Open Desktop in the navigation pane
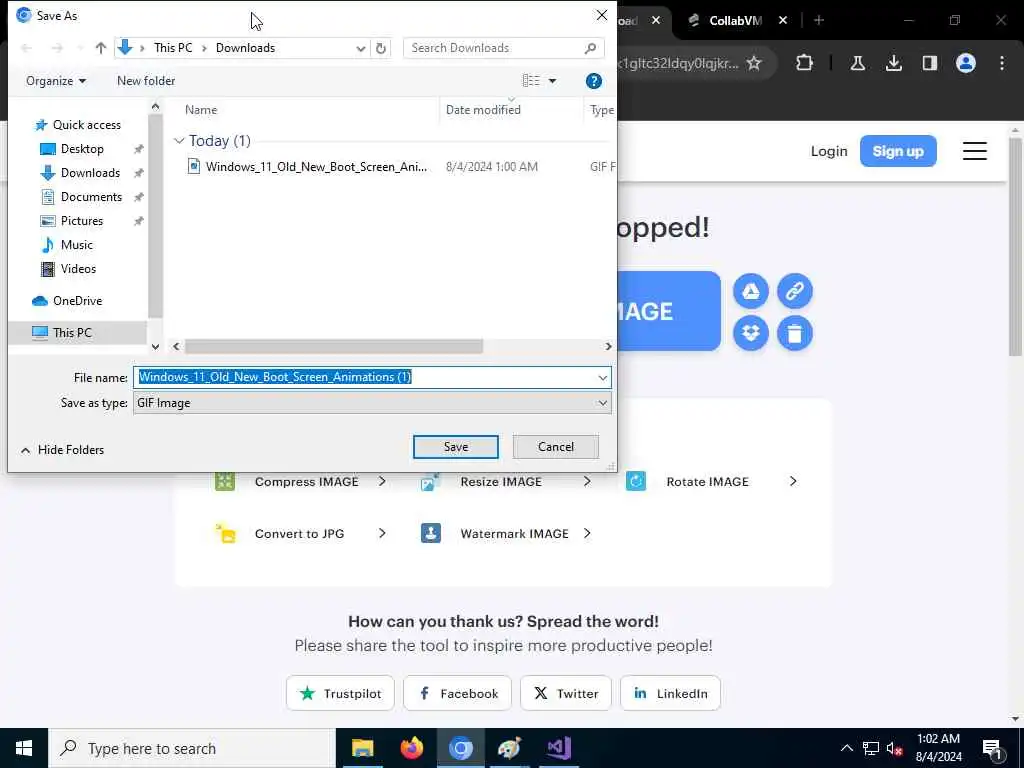Image resolution: width=1024 pixels, height=768 pixels. (x=82, y=149)
